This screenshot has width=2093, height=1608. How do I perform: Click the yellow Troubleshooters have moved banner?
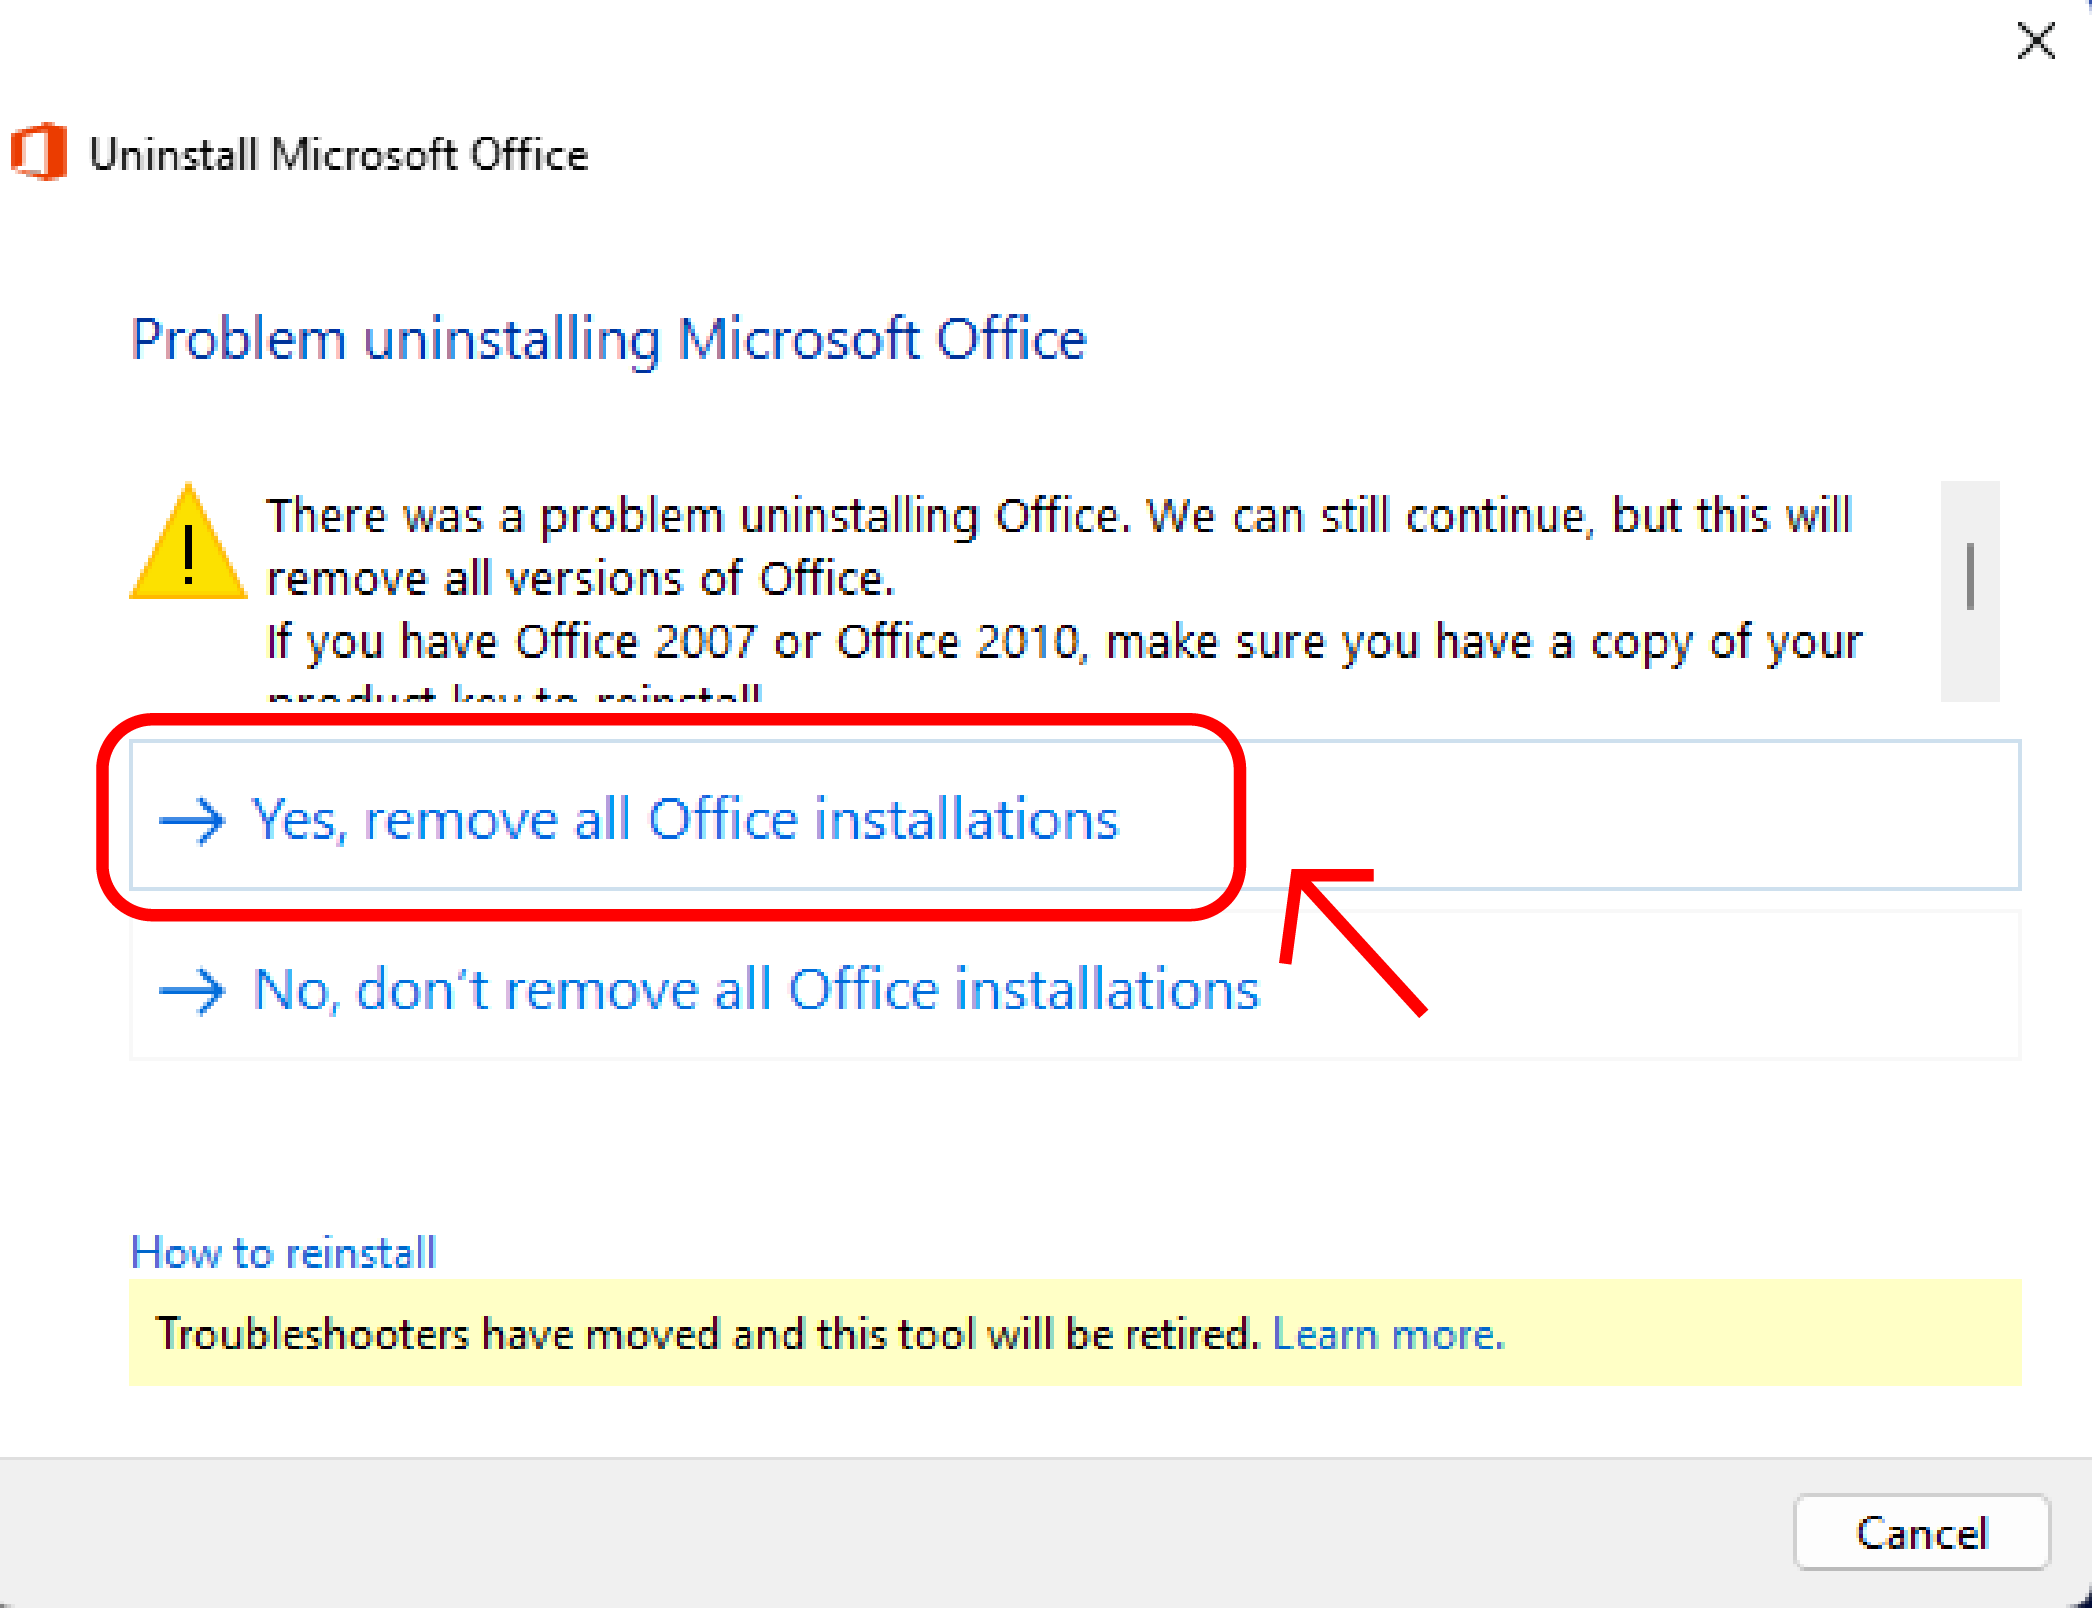1075,1333
